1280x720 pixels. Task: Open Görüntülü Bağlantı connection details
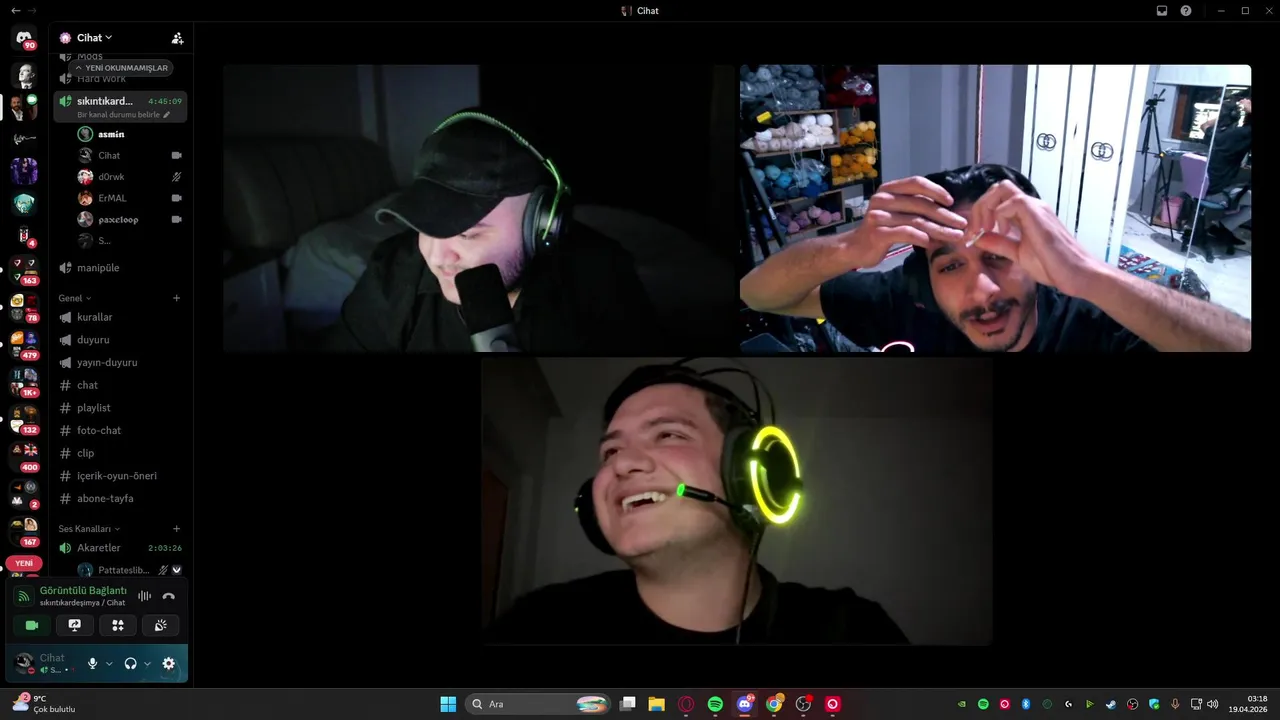point(83,591)
